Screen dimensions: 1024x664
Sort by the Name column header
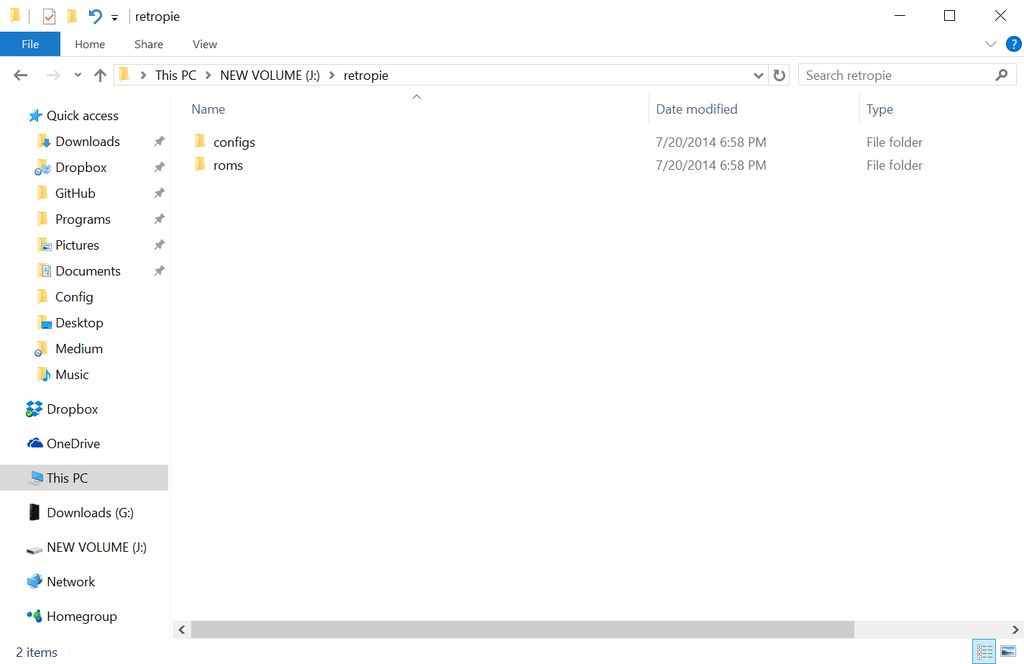[208, 109]
